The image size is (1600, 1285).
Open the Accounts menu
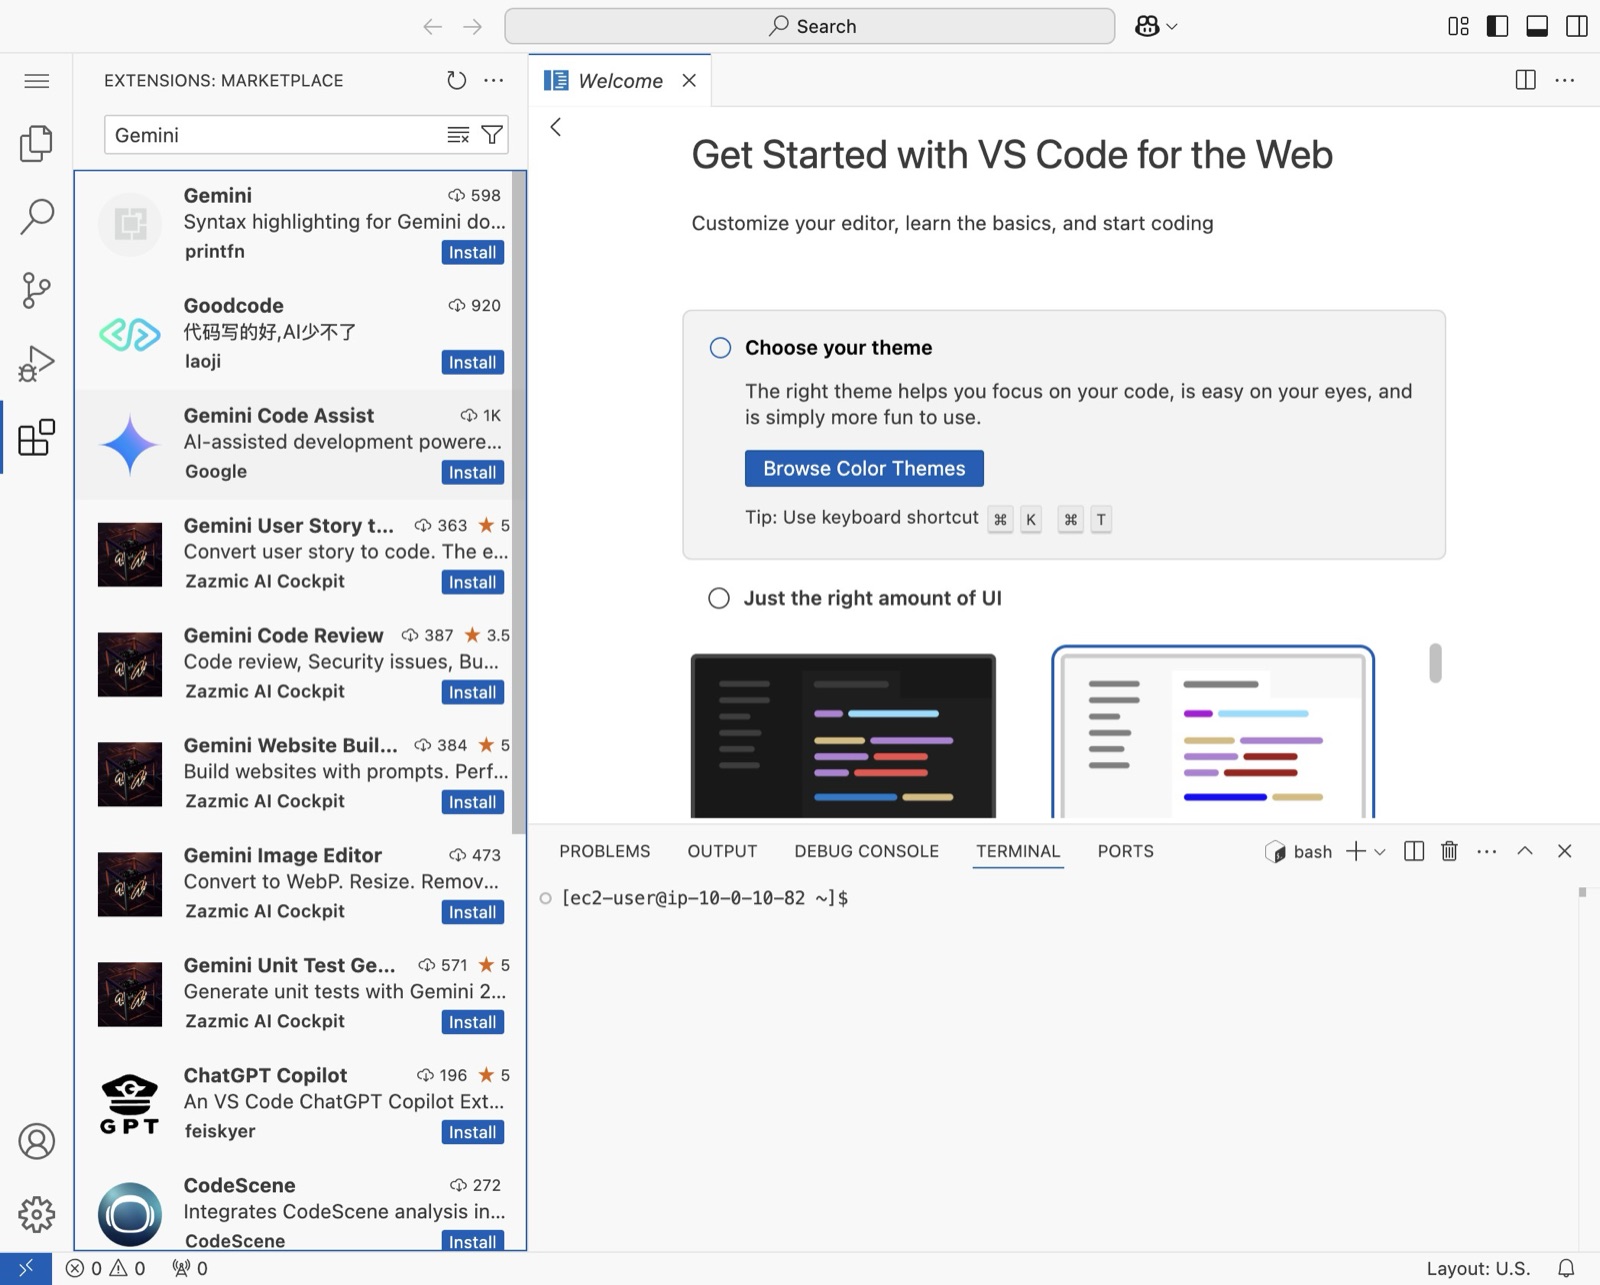click(37, 1141)
